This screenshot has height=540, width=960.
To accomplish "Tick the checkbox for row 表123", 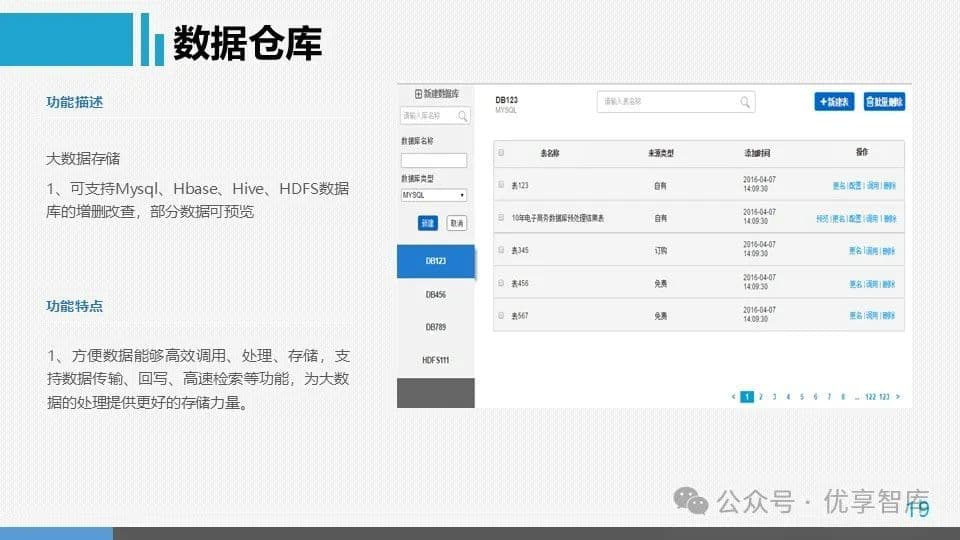I will point(501,185).
